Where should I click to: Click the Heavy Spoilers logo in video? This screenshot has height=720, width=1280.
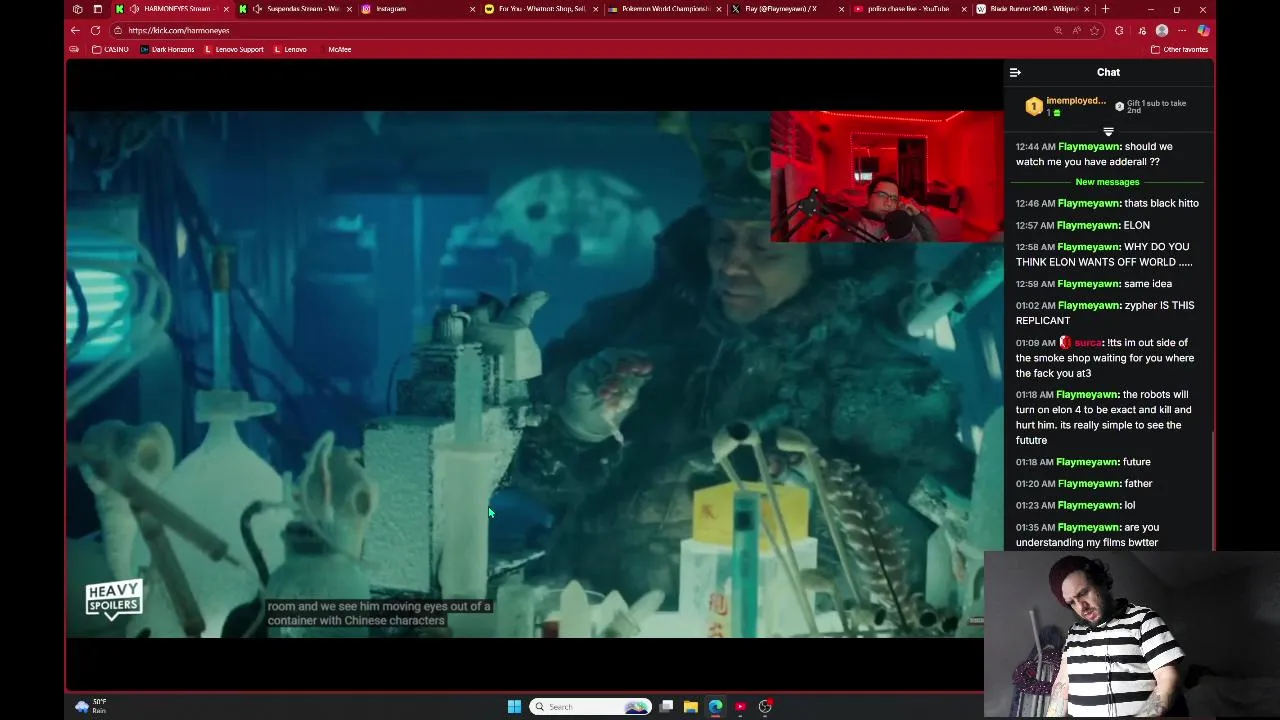[x=114, y=600]
